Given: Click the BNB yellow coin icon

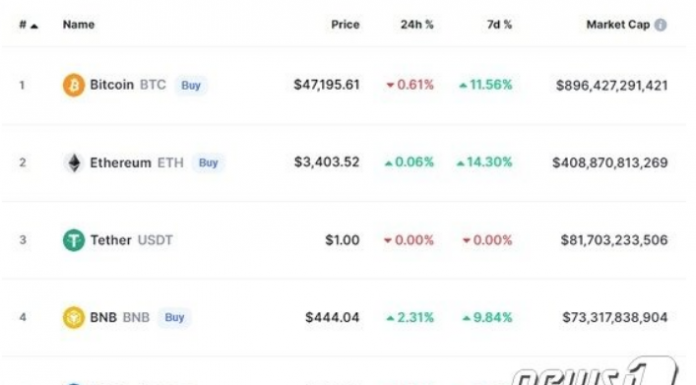Looking at the screenshot, I should click(73, 318).
